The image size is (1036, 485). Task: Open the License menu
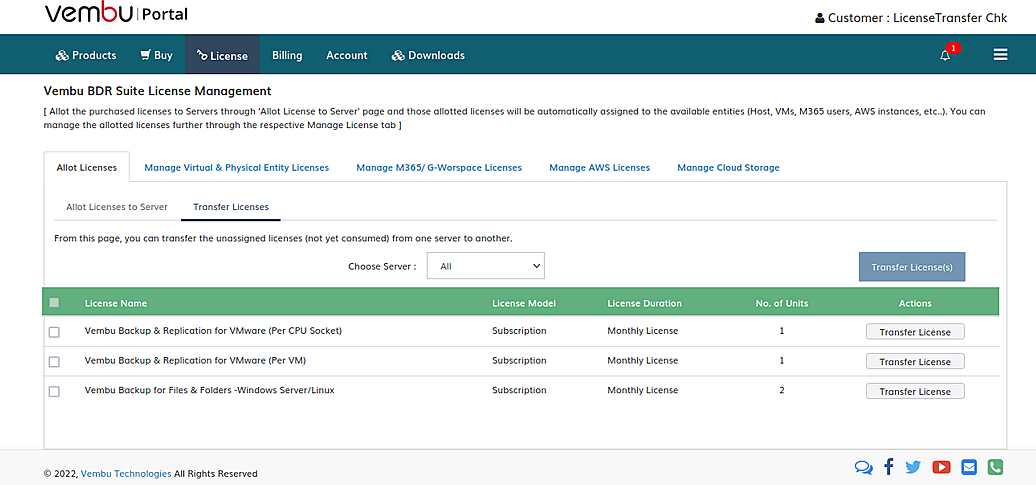coord(223,56)
